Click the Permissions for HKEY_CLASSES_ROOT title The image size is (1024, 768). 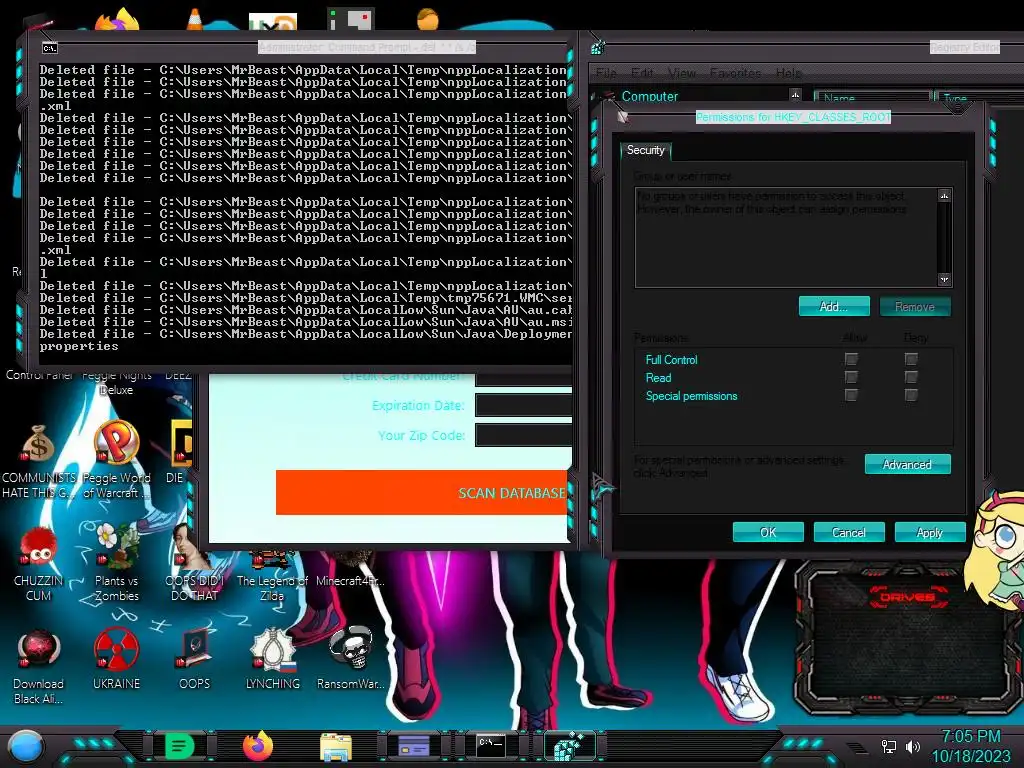pos(793,117)
